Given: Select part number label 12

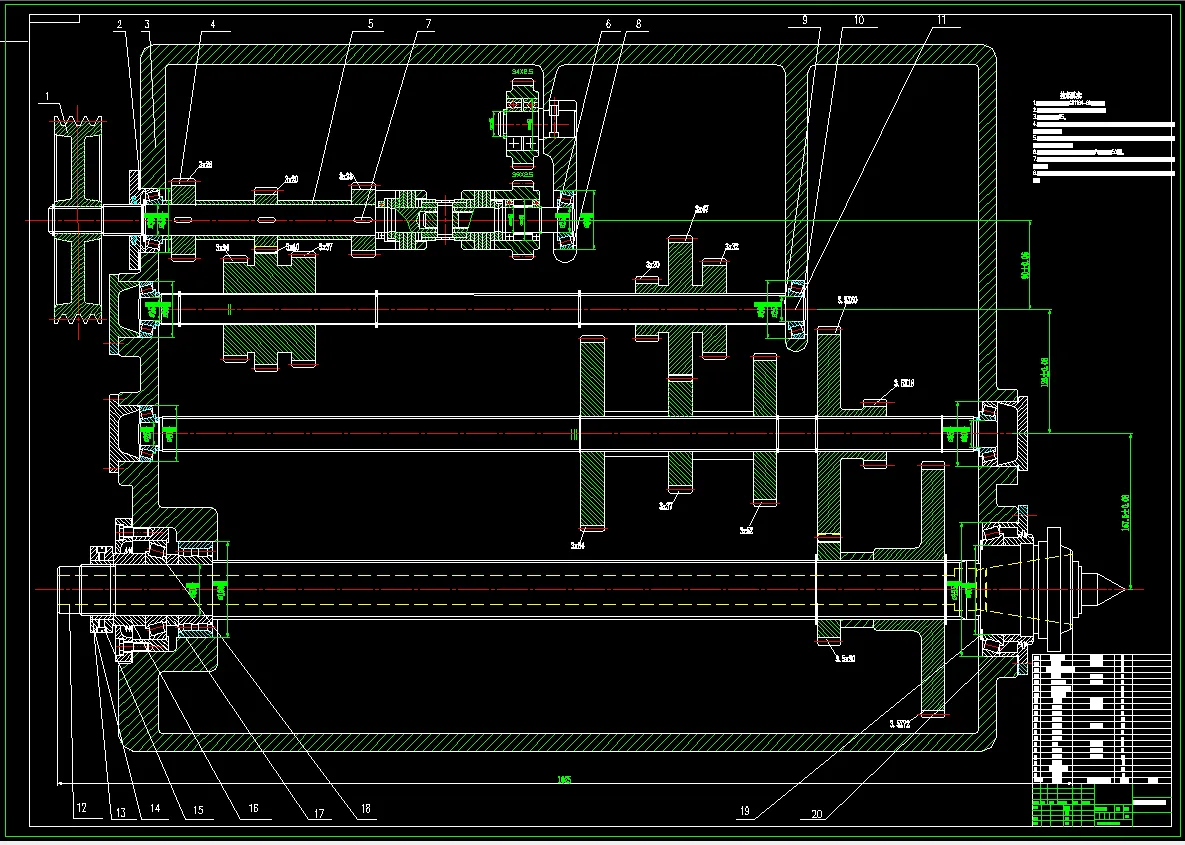Looking at the screenshot, I should [x=80, y=807].
